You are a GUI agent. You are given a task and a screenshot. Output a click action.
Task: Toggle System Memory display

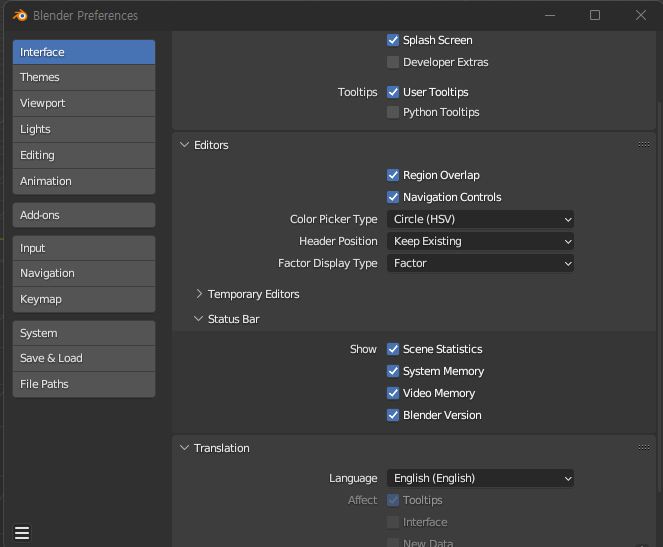coord(393,371)
